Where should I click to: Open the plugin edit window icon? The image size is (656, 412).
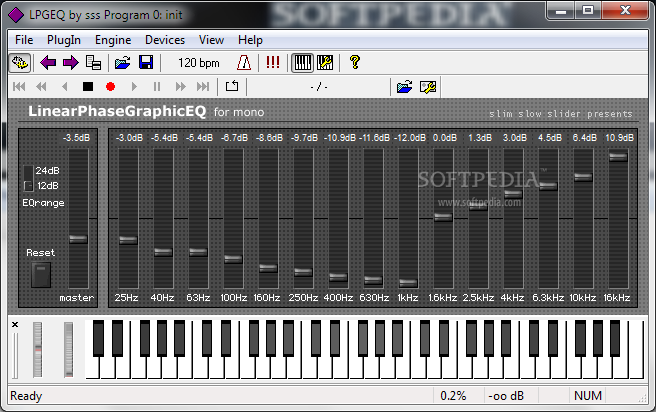(20, 63)
